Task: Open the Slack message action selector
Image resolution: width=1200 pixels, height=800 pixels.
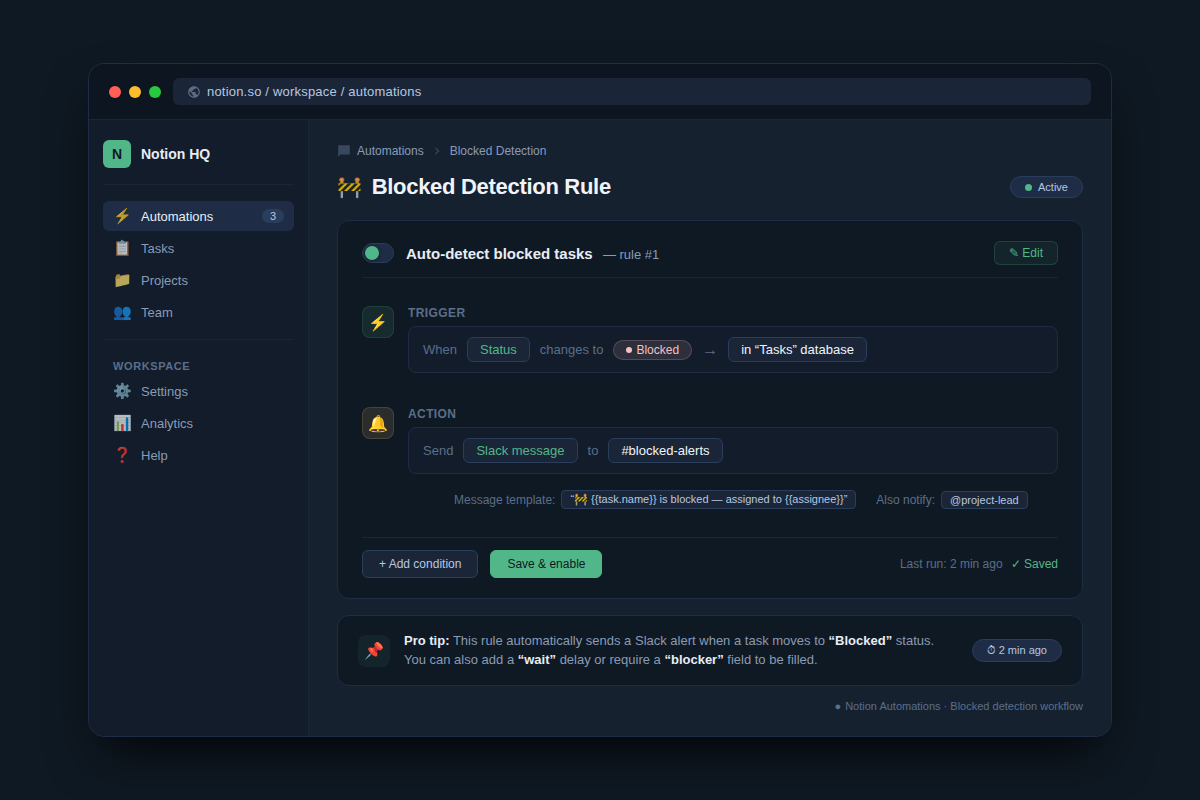Action: (520, 451)
